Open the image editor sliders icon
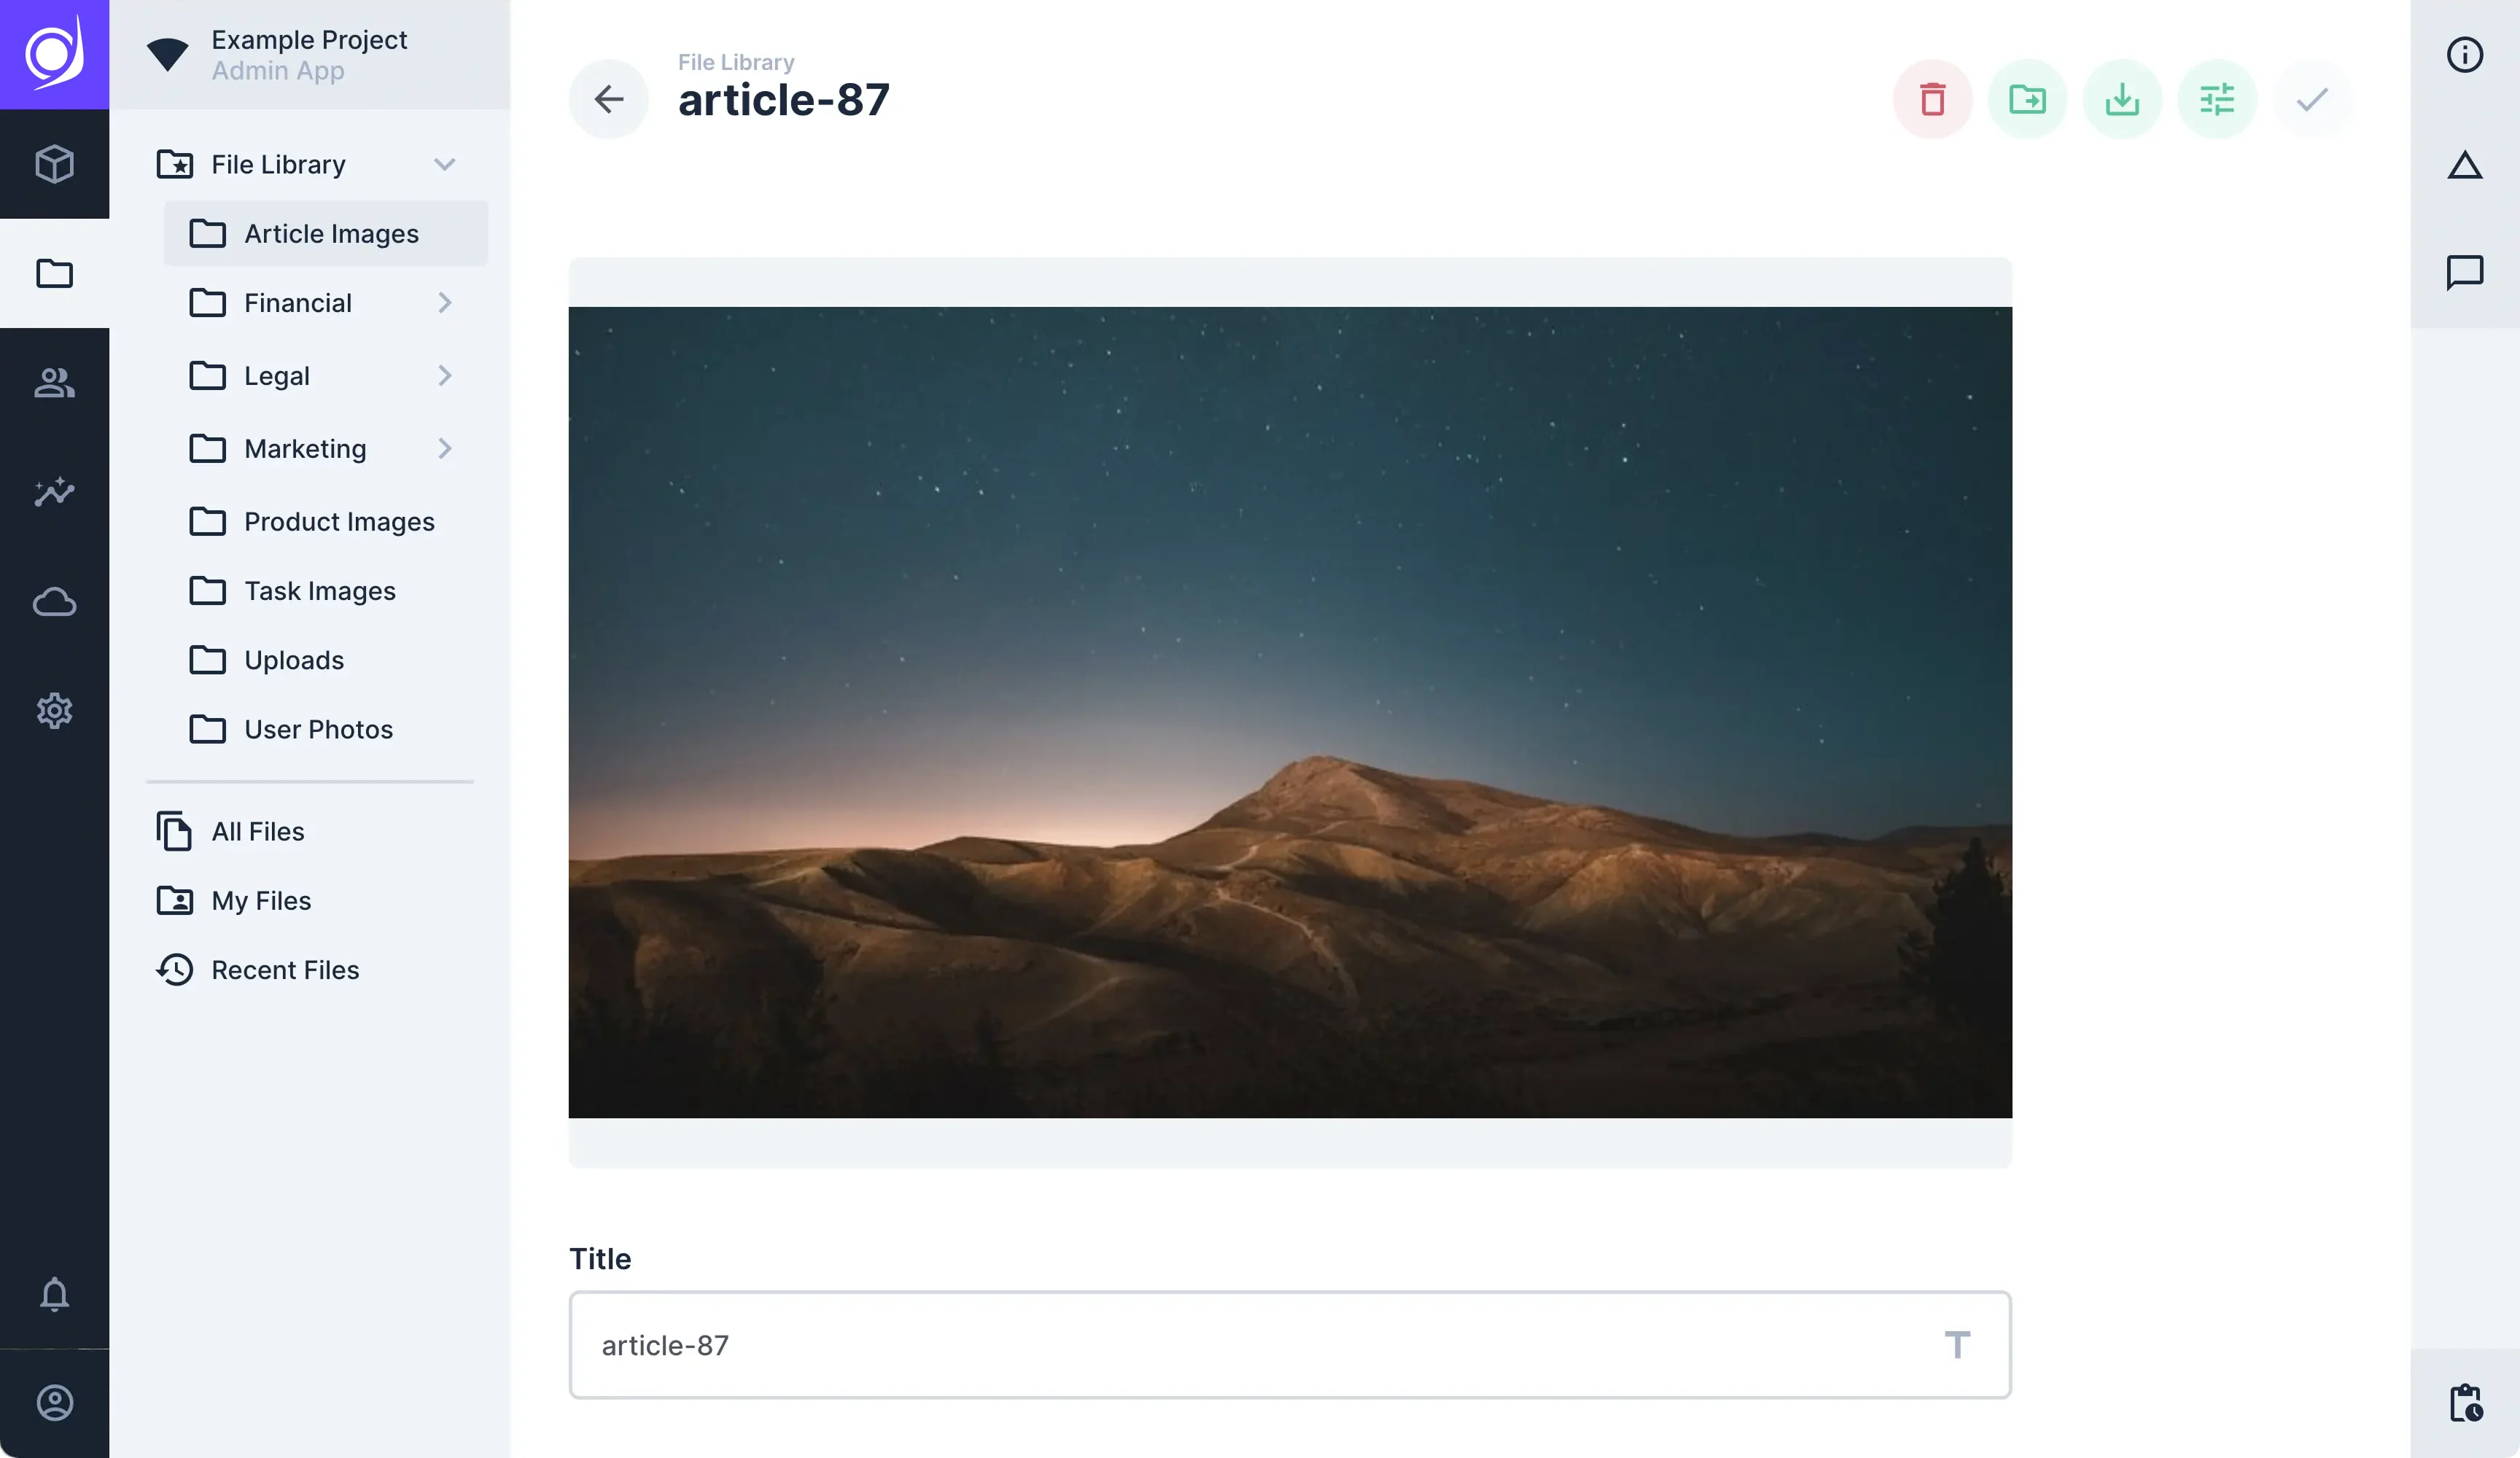The image size is (2520, 1458). (2217, 99)
